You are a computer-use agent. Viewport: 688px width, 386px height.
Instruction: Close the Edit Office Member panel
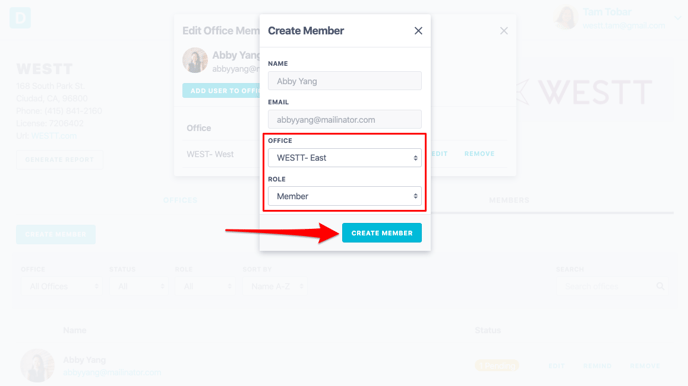504,31
